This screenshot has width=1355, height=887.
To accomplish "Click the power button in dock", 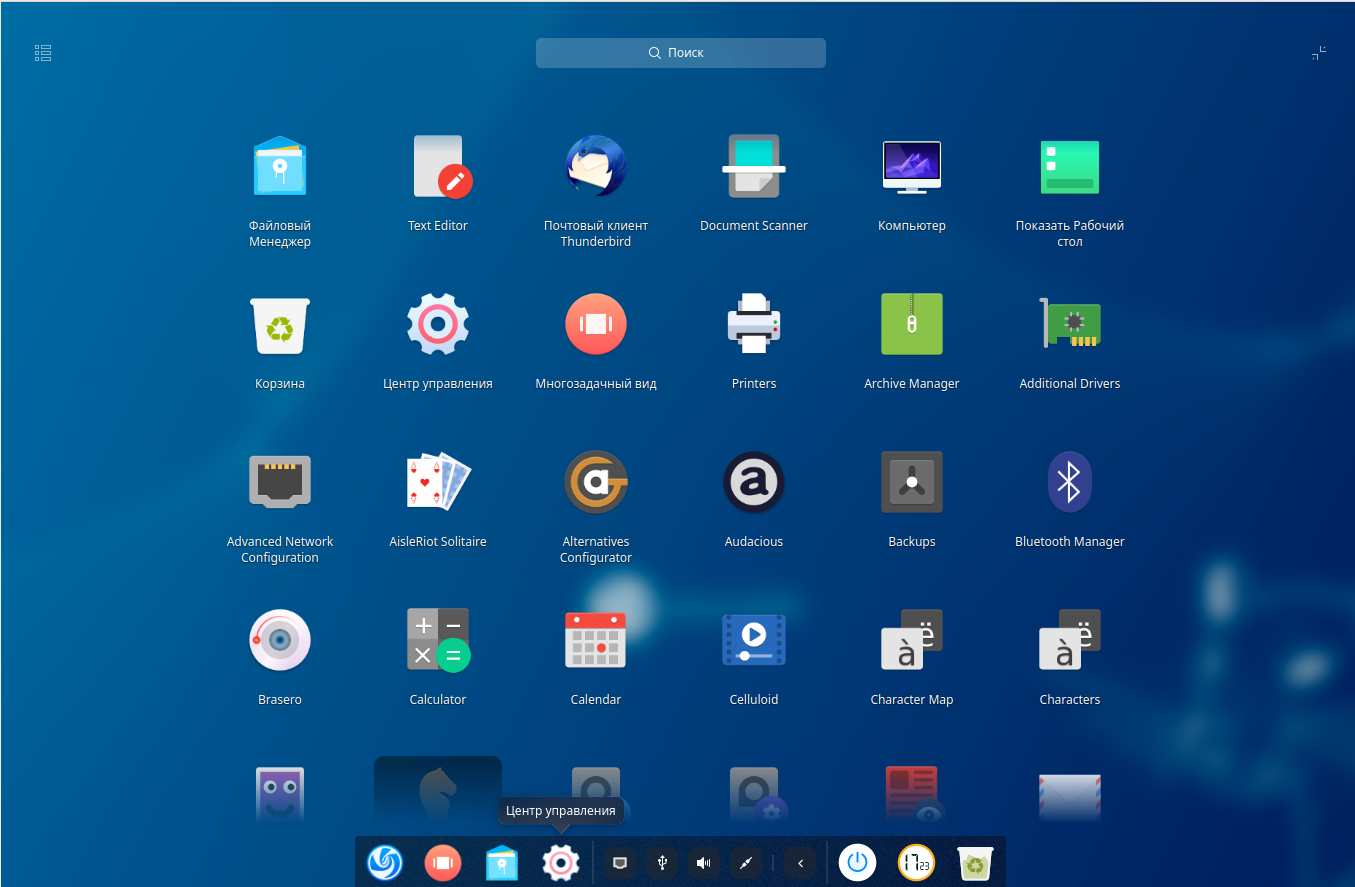I will [857, 862].
